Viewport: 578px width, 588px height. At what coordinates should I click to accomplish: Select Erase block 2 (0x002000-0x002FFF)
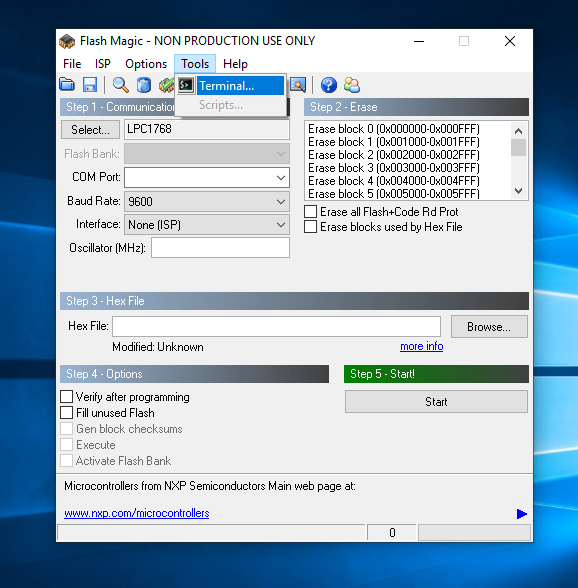click(394, 155)
